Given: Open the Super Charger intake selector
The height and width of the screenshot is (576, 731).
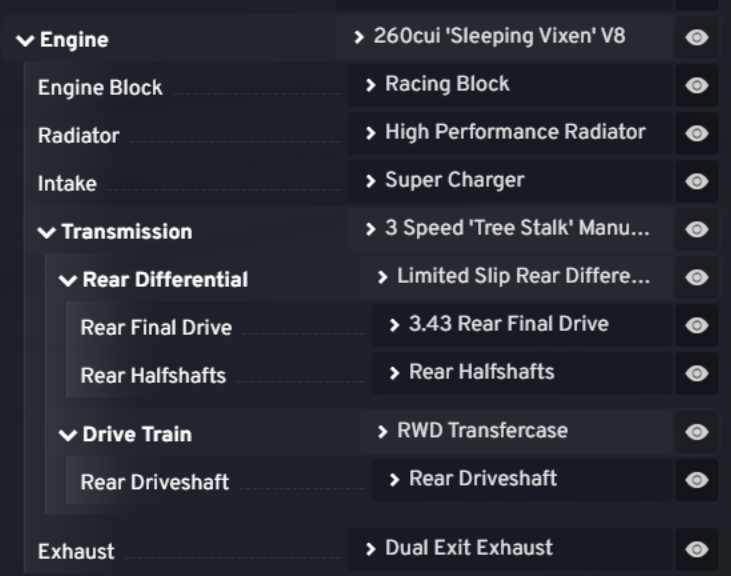Looking at the screenshot, I should (x=454, y=181).
